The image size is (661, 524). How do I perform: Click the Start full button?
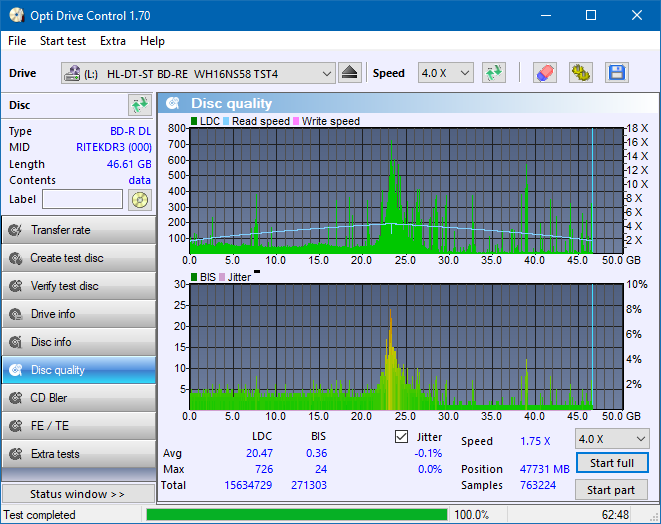pos(612,463)
